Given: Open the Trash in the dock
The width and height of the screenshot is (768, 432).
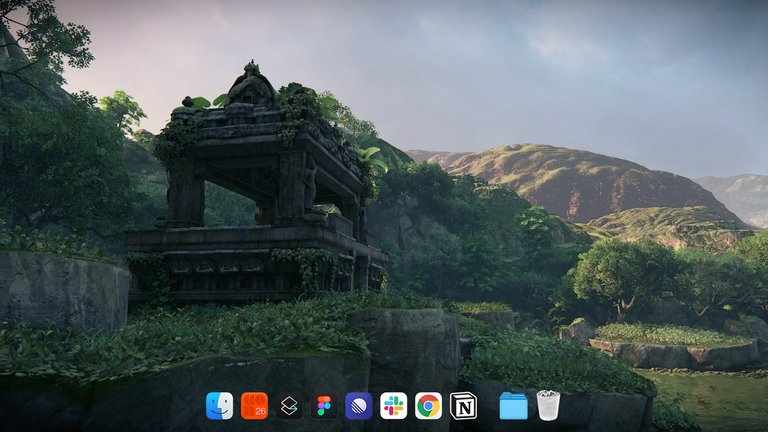Looking at the screenshot, I should tap(548, 406).
